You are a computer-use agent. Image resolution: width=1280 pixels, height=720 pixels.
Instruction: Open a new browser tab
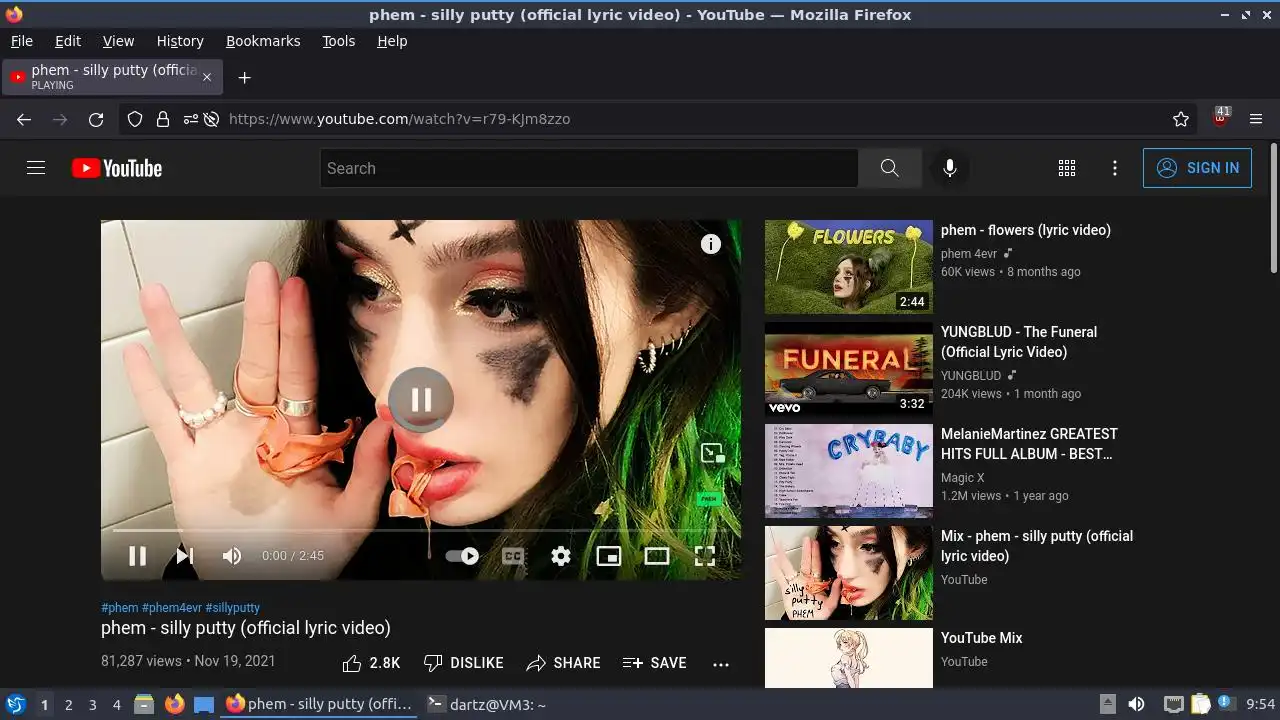point(244,77)
